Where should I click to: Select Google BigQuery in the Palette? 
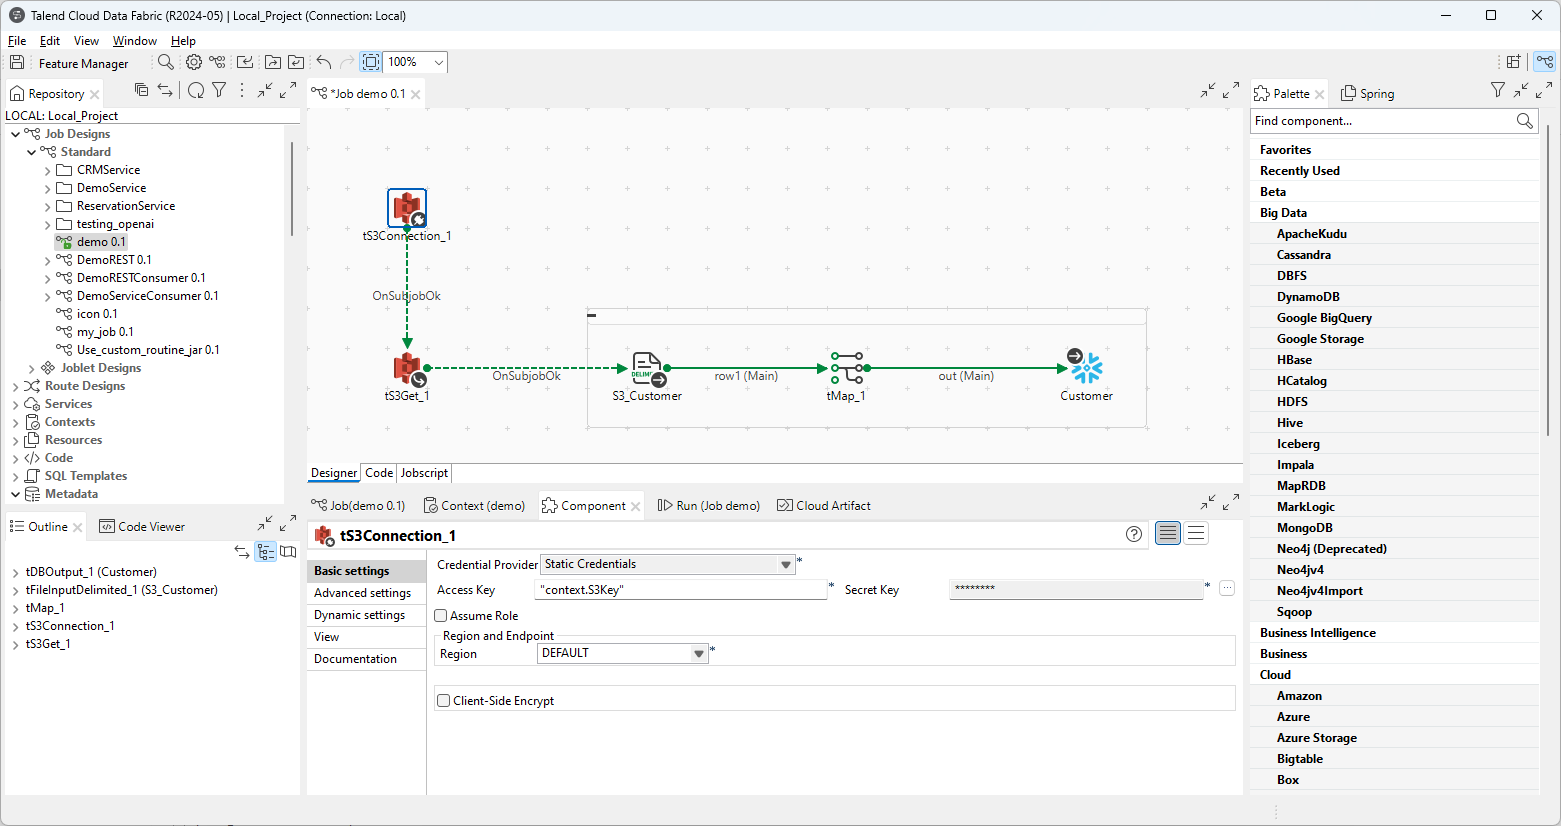pos(1324,318)
